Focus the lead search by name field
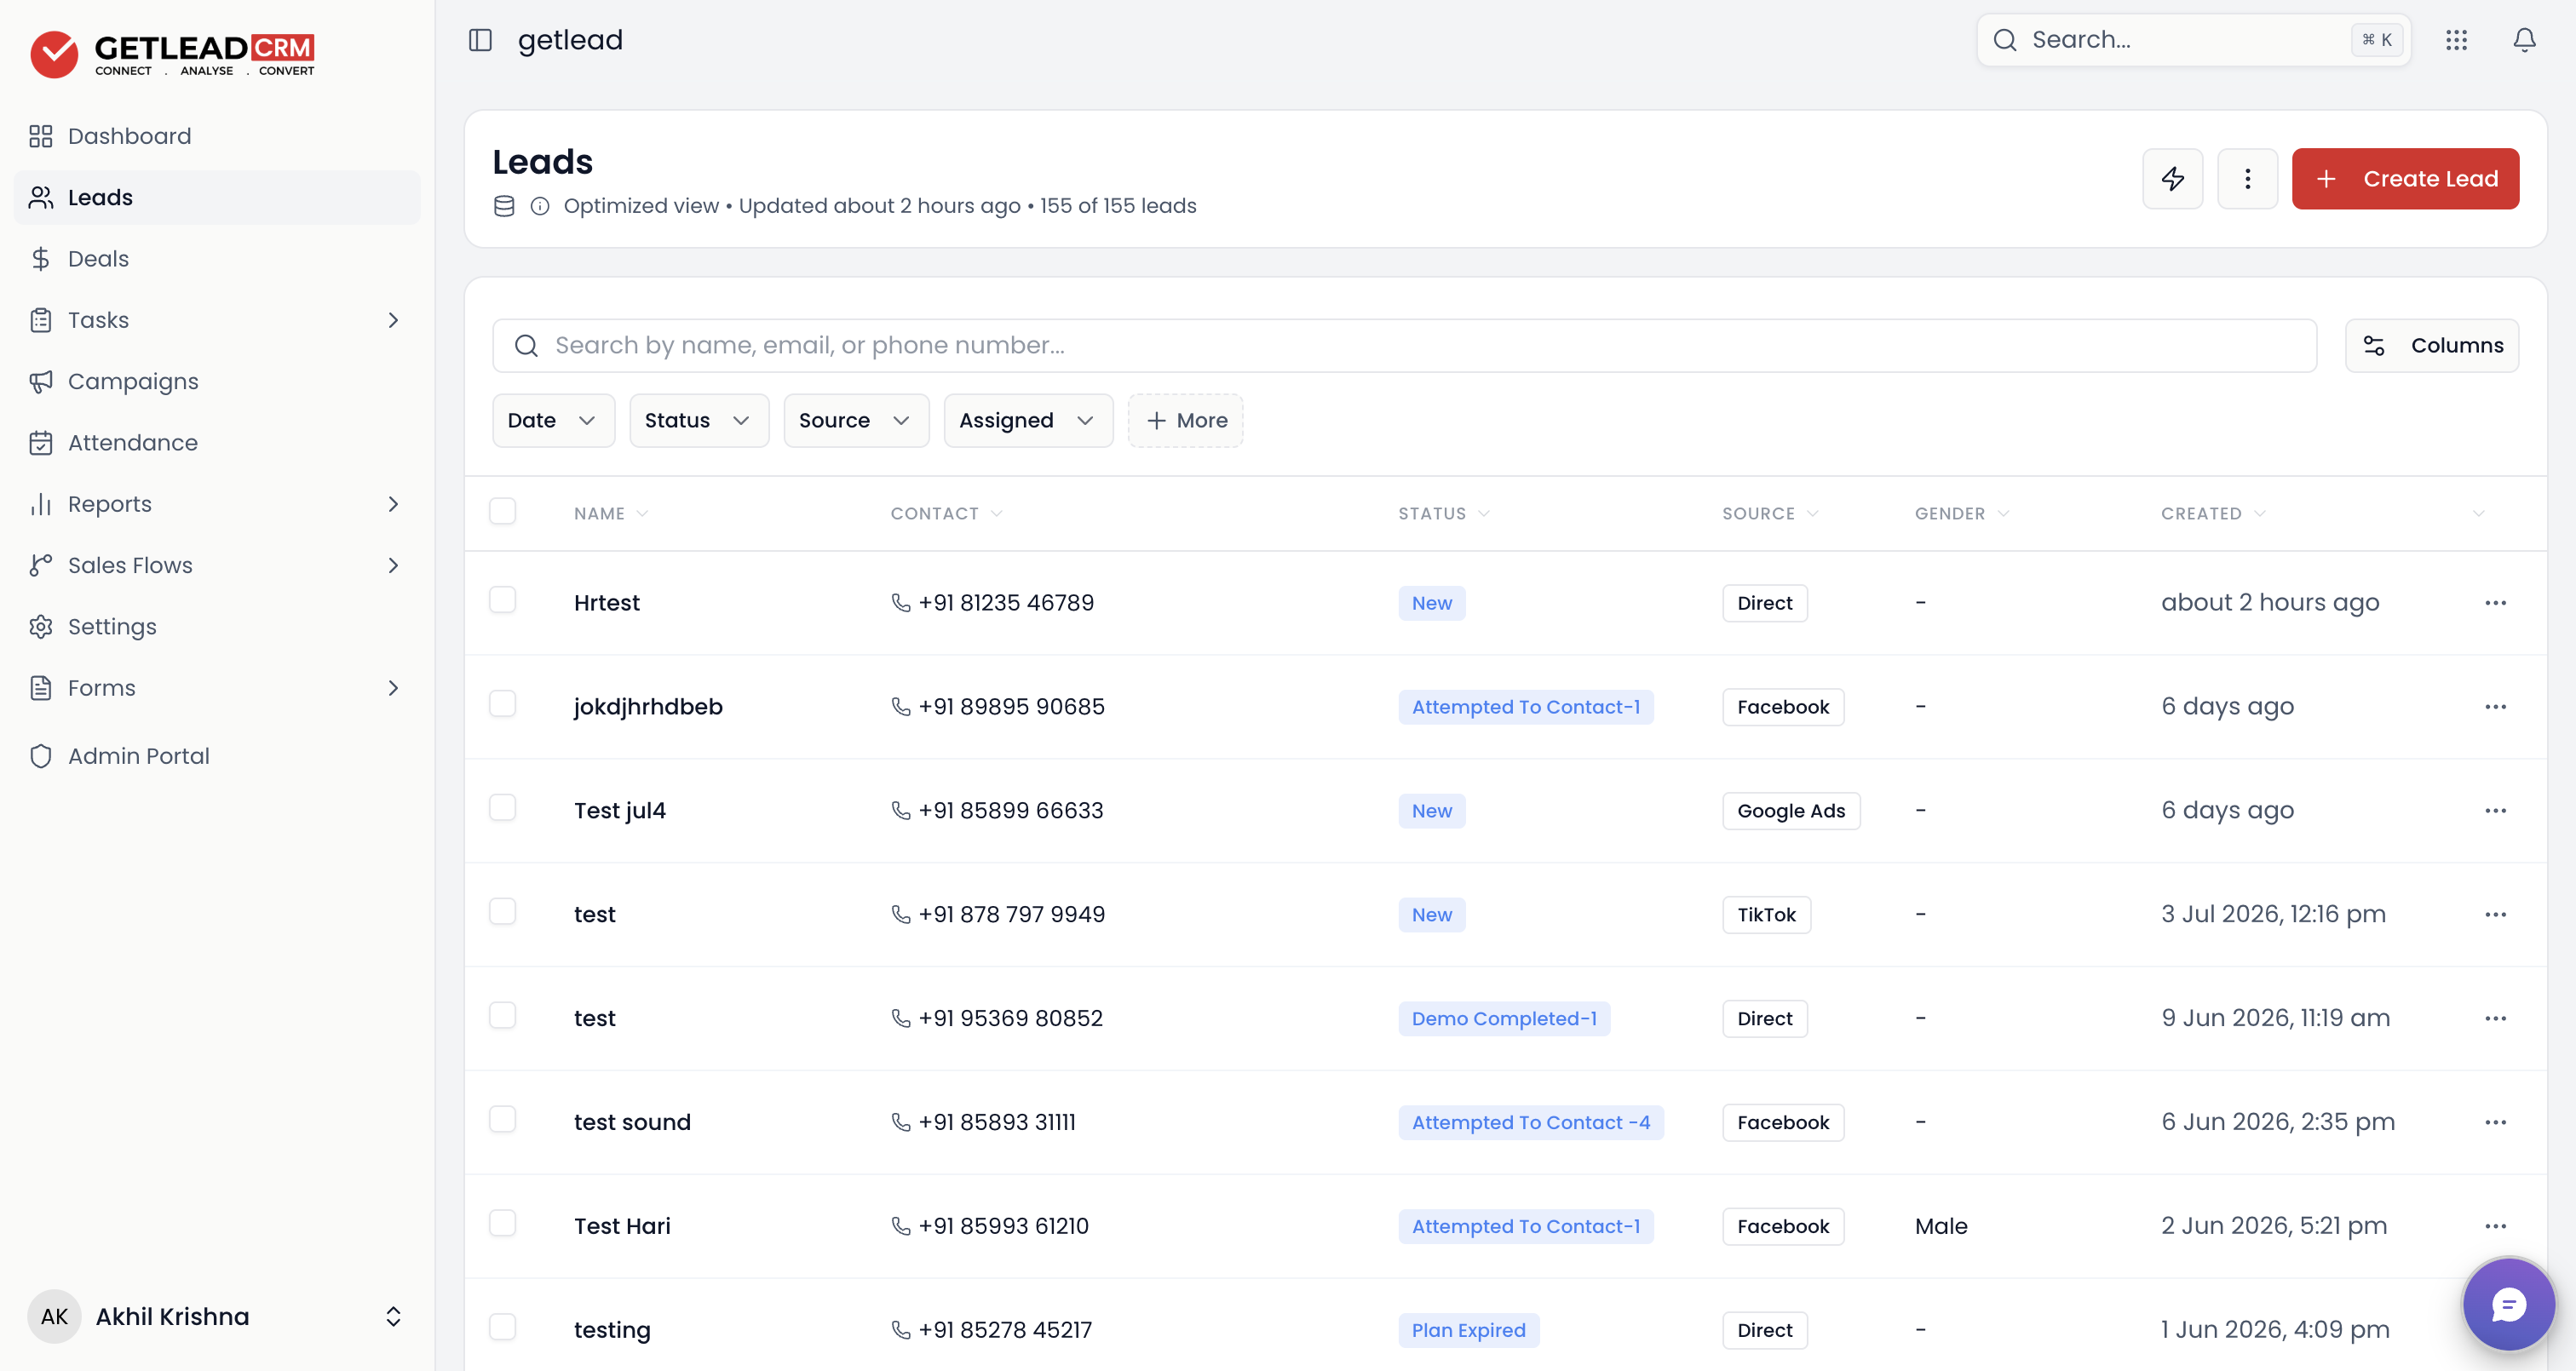 pyautogui.click(x=1404, y=346)
